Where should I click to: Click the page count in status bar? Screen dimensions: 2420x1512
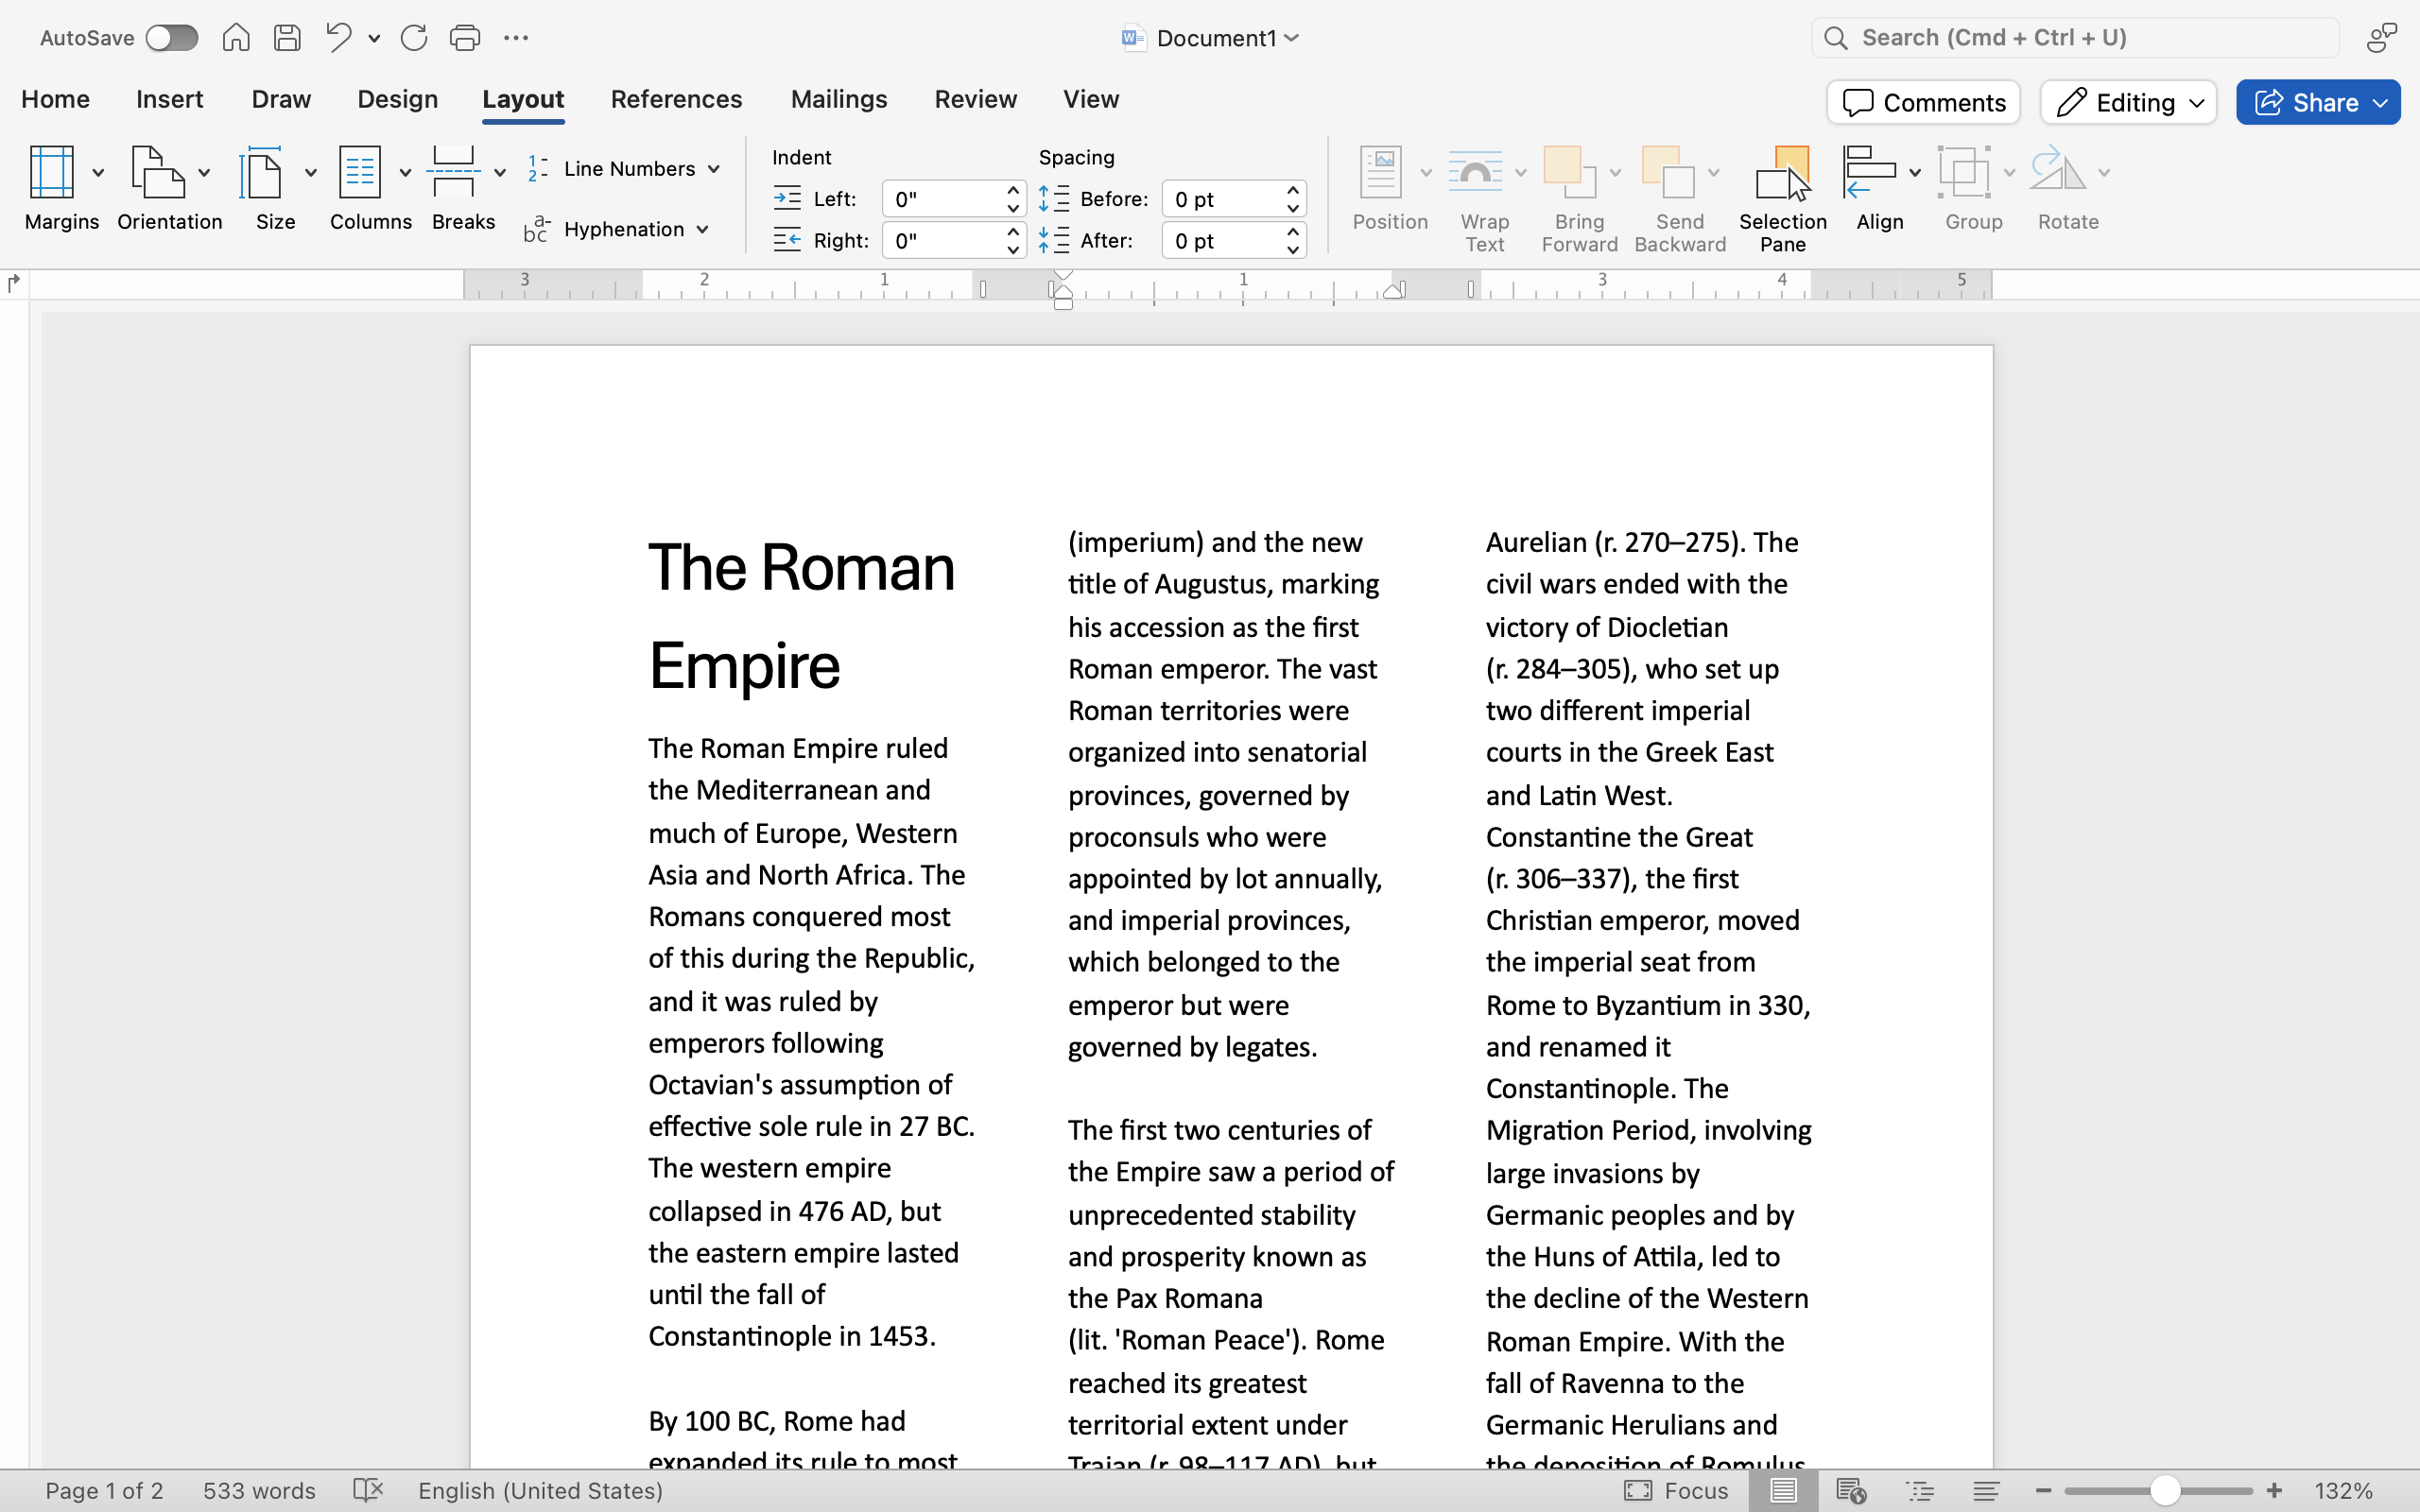tap(104, 1491)
